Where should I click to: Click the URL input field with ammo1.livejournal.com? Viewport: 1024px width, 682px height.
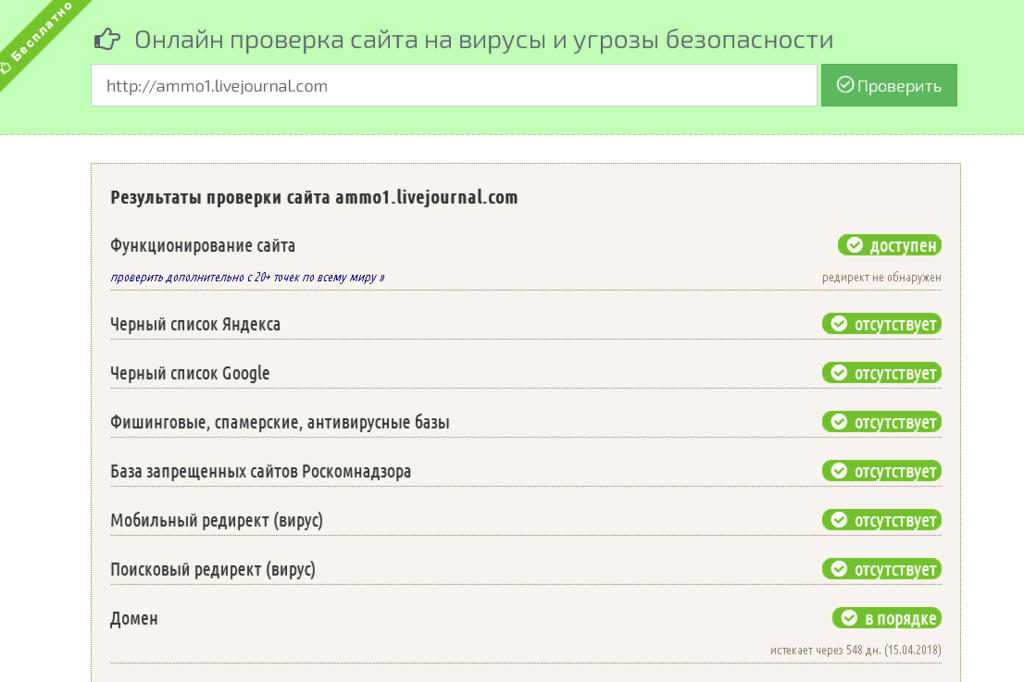point(453,86)
